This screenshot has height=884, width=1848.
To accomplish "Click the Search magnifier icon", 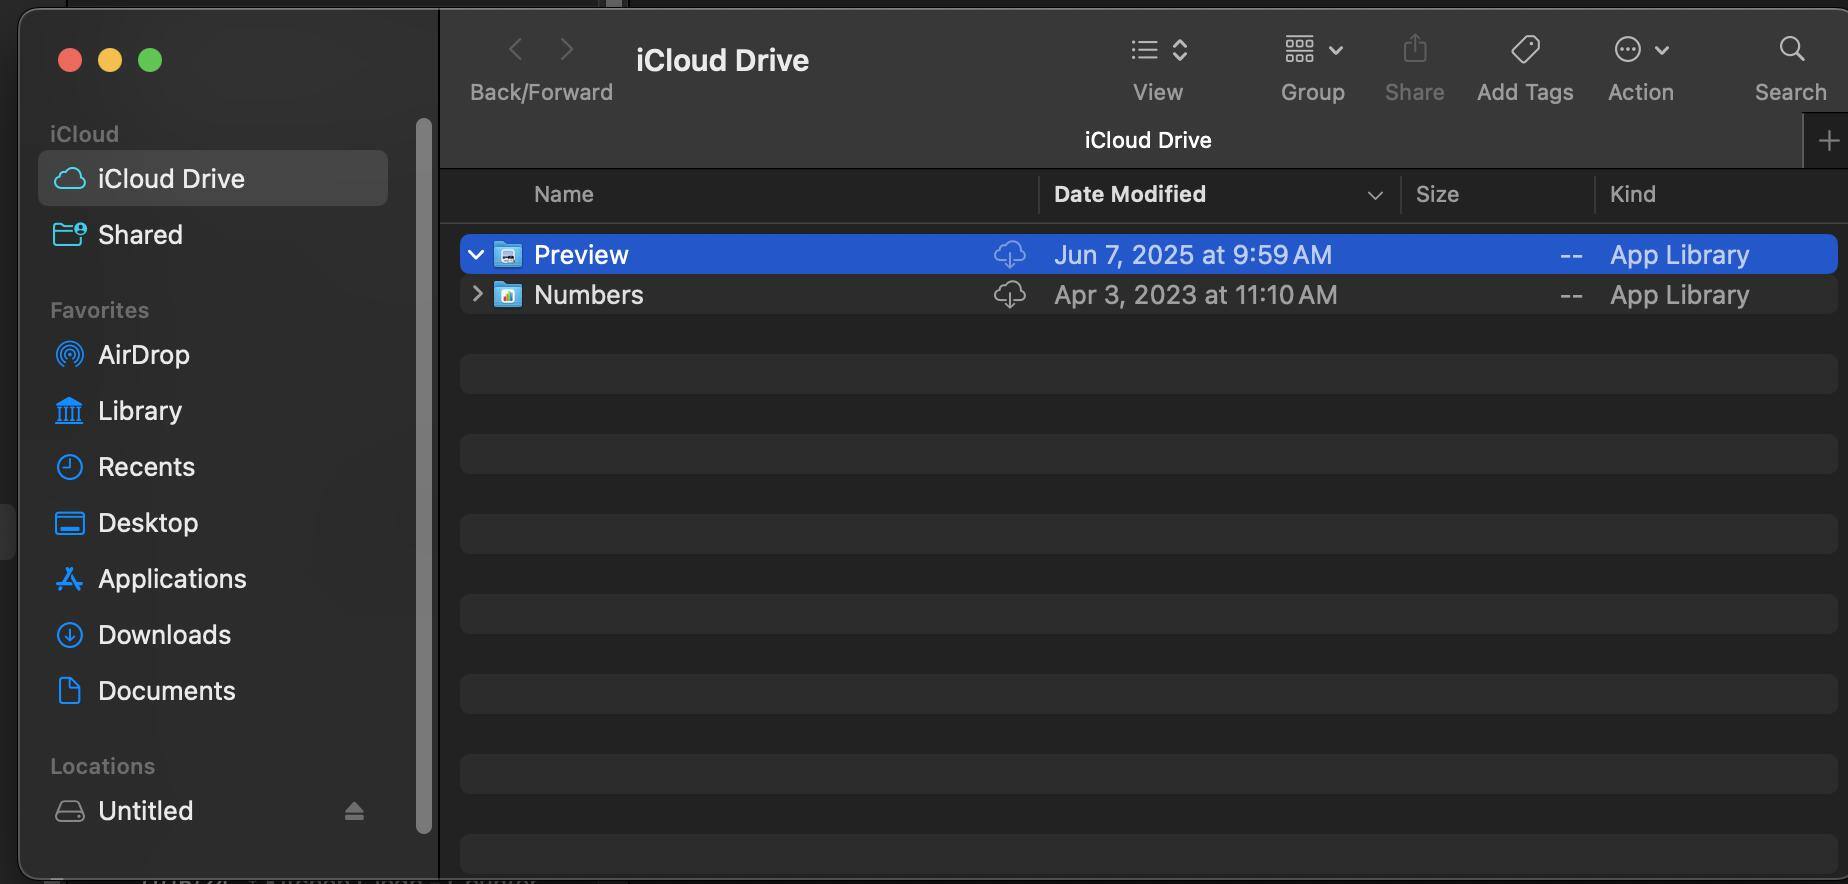I will point(1791,49).
